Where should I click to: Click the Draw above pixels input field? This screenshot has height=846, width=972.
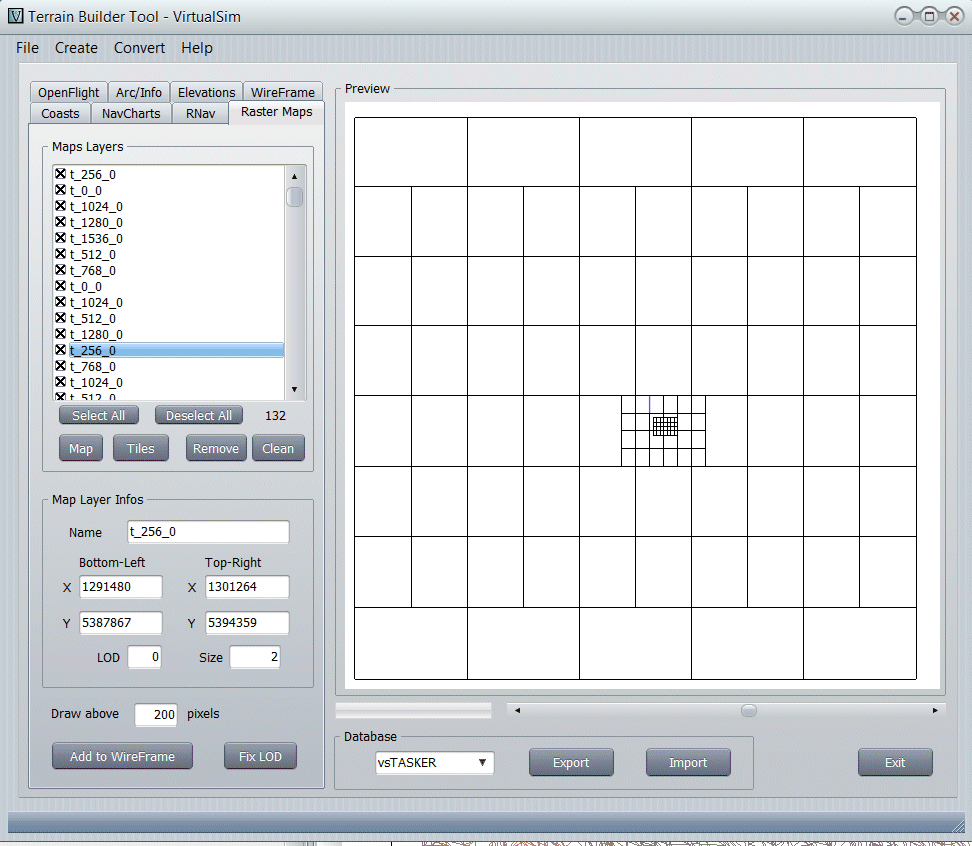point(155,714)
